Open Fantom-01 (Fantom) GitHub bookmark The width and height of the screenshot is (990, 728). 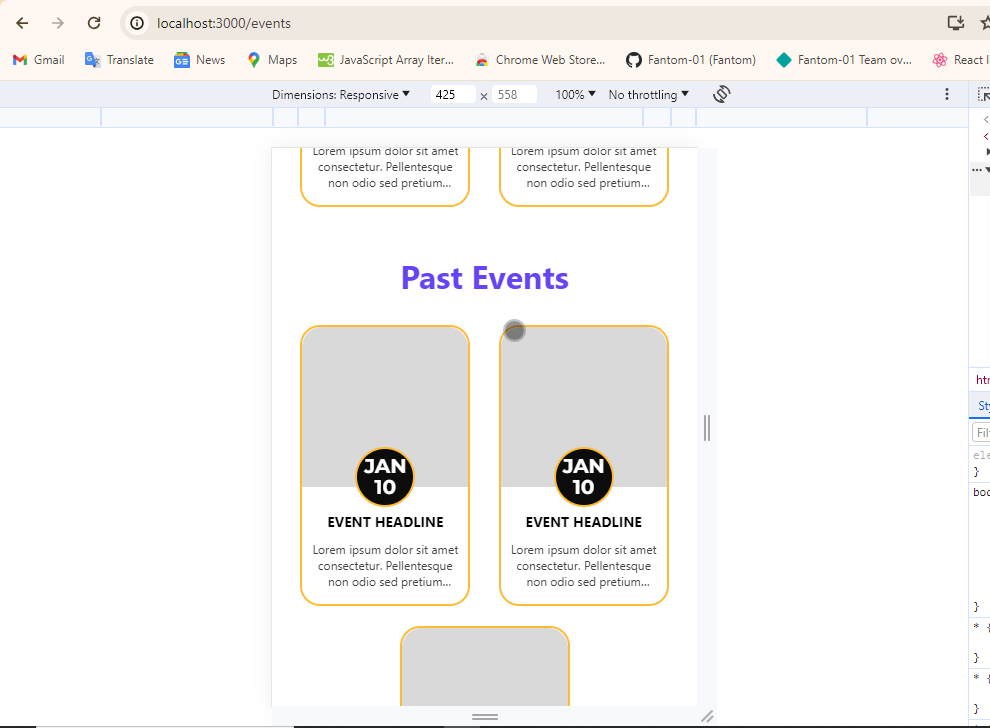[x=691, y=60]
